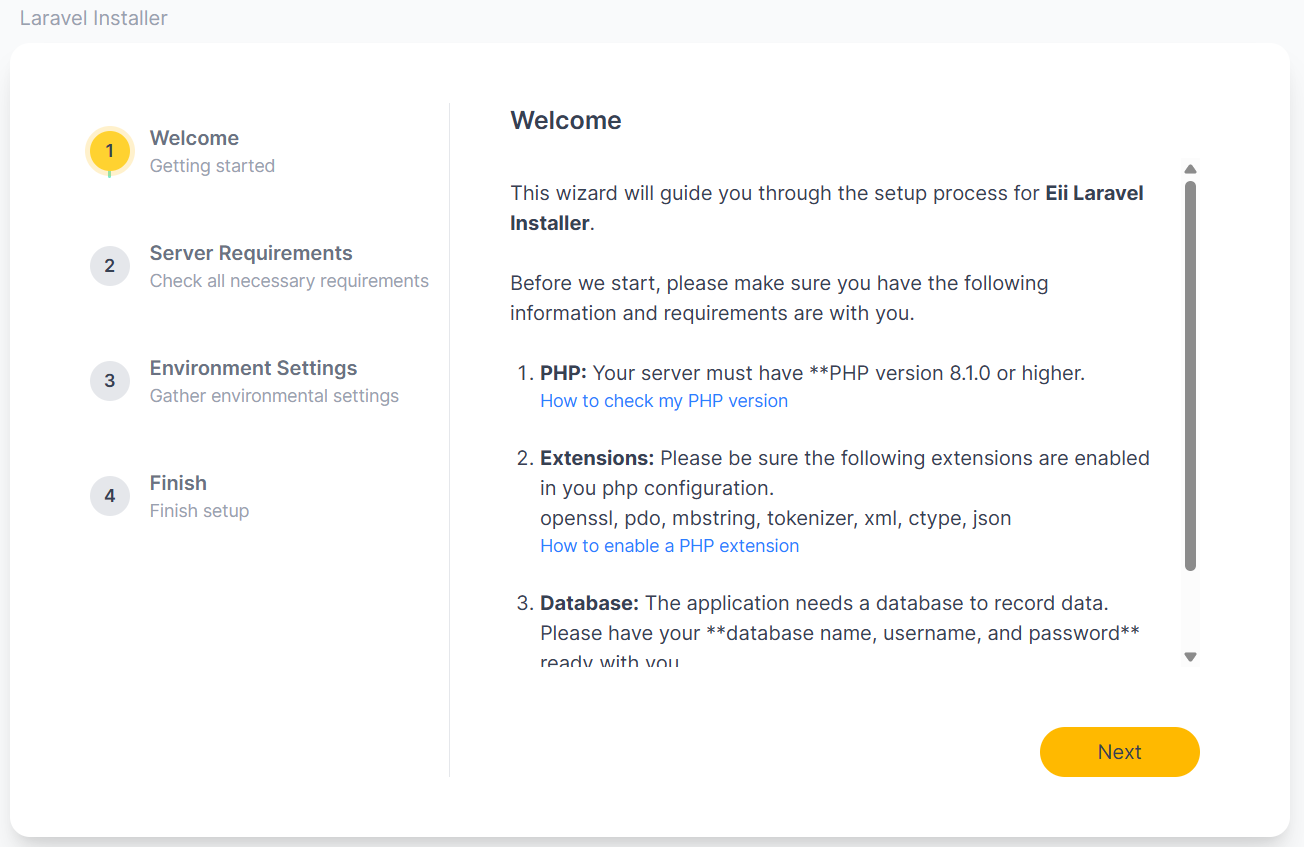Select the 'Finish setup' subtitle text
This screenshot has width=1304, height=847.
point(199,511)
